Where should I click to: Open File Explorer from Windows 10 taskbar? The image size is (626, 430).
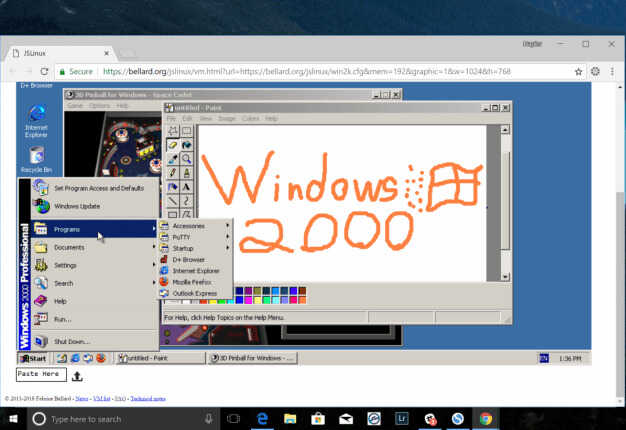290,418
